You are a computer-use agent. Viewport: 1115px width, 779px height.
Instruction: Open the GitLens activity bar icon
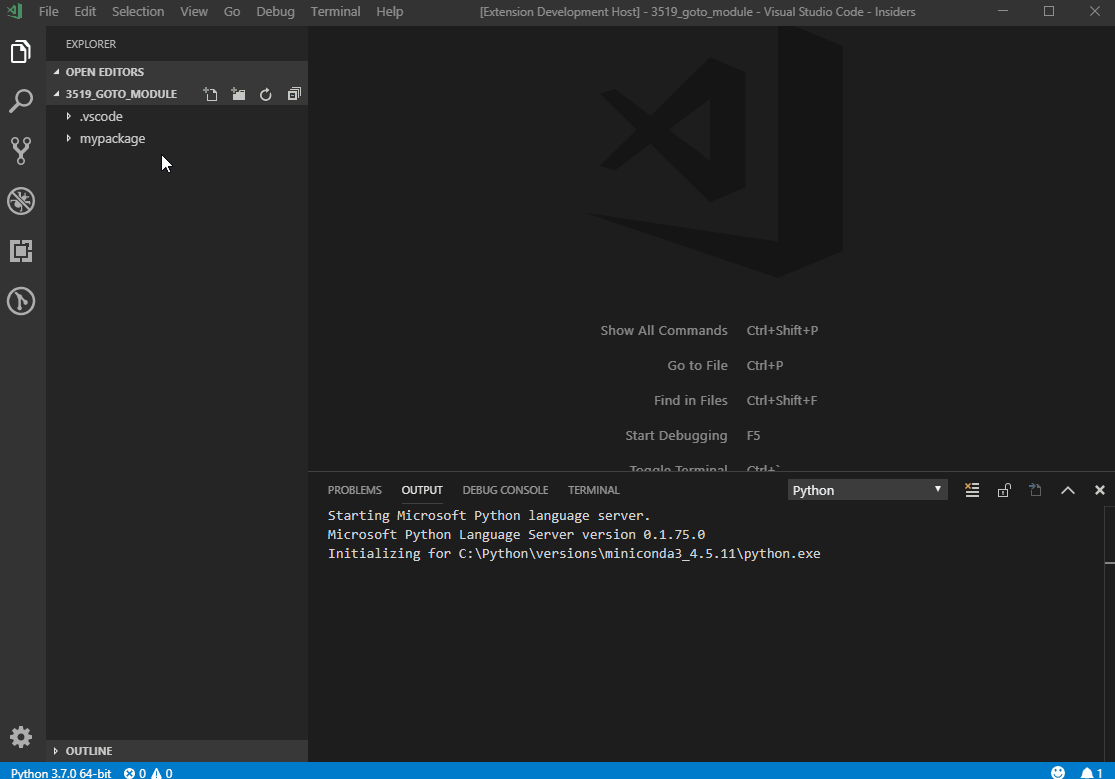pos(21,301)
